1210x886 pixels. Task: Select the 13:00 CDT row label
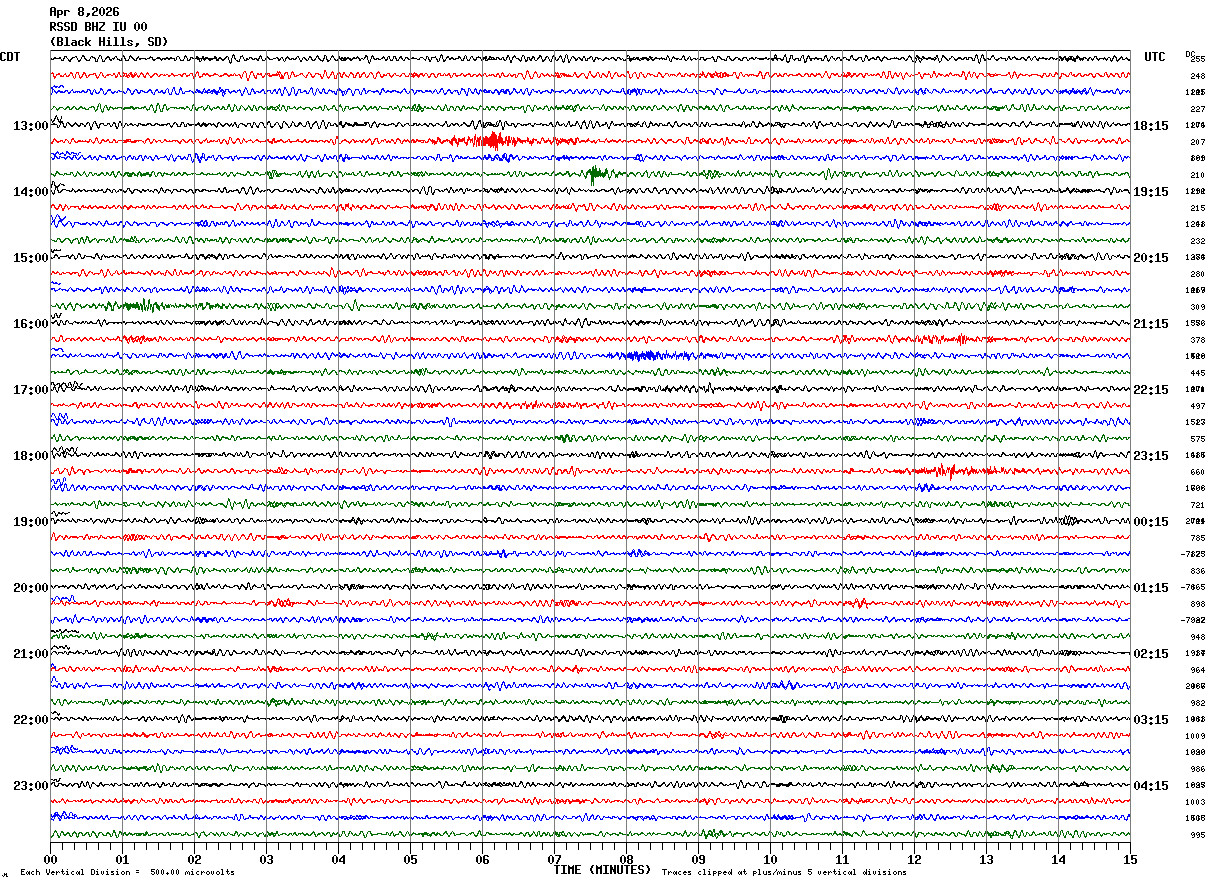point(31,126)
